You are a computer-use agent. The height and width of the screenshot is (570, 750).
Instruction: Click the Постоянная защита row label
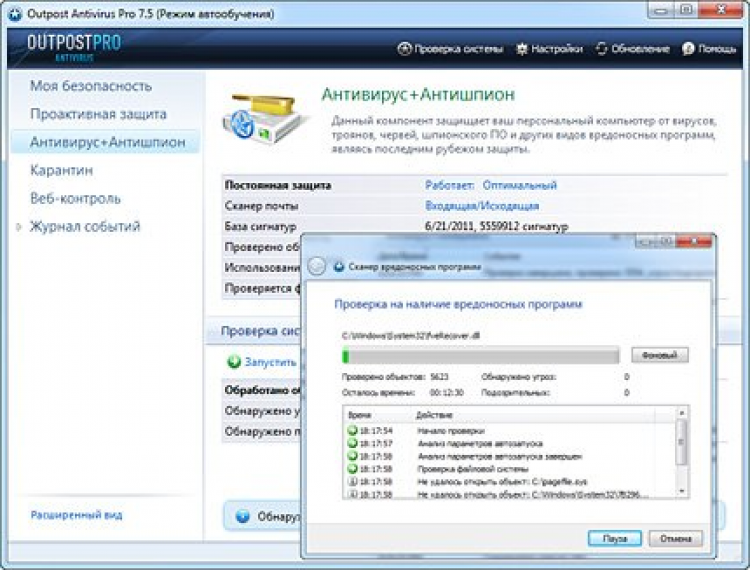click(x=278, y=185)
